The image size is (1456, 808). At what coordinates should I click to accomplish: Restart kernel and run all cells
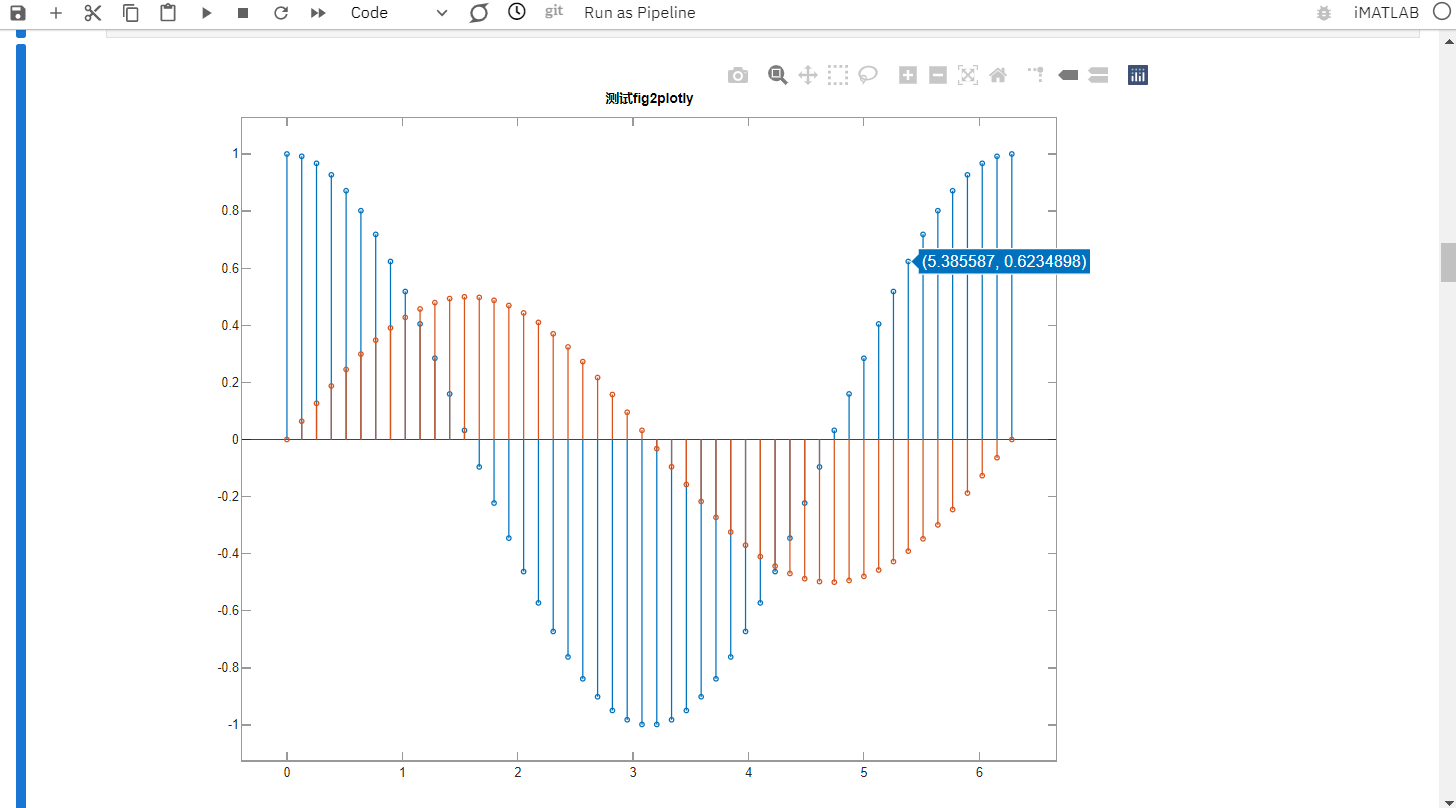click(318, 13)
